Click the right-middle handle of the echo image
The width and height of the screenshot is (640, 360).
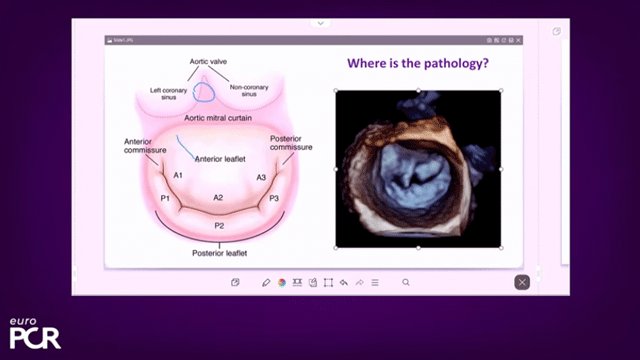pyautogui.click(x=501, y=169)
